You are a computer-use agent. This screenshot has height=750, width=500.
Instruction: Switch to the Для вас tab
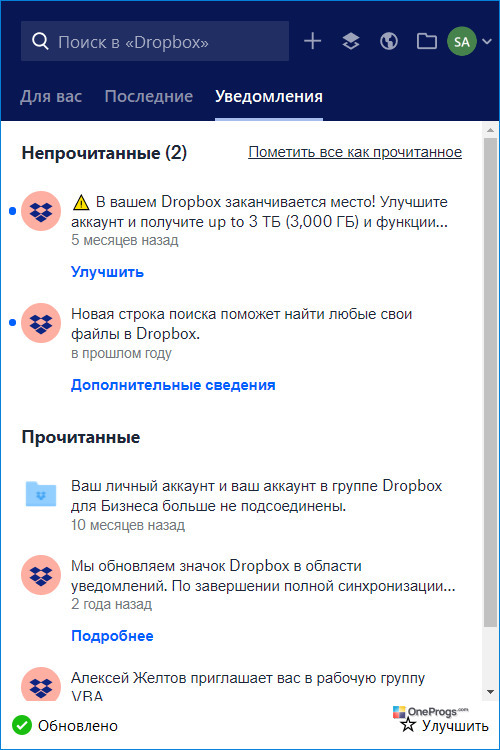(x=51, y=97)
